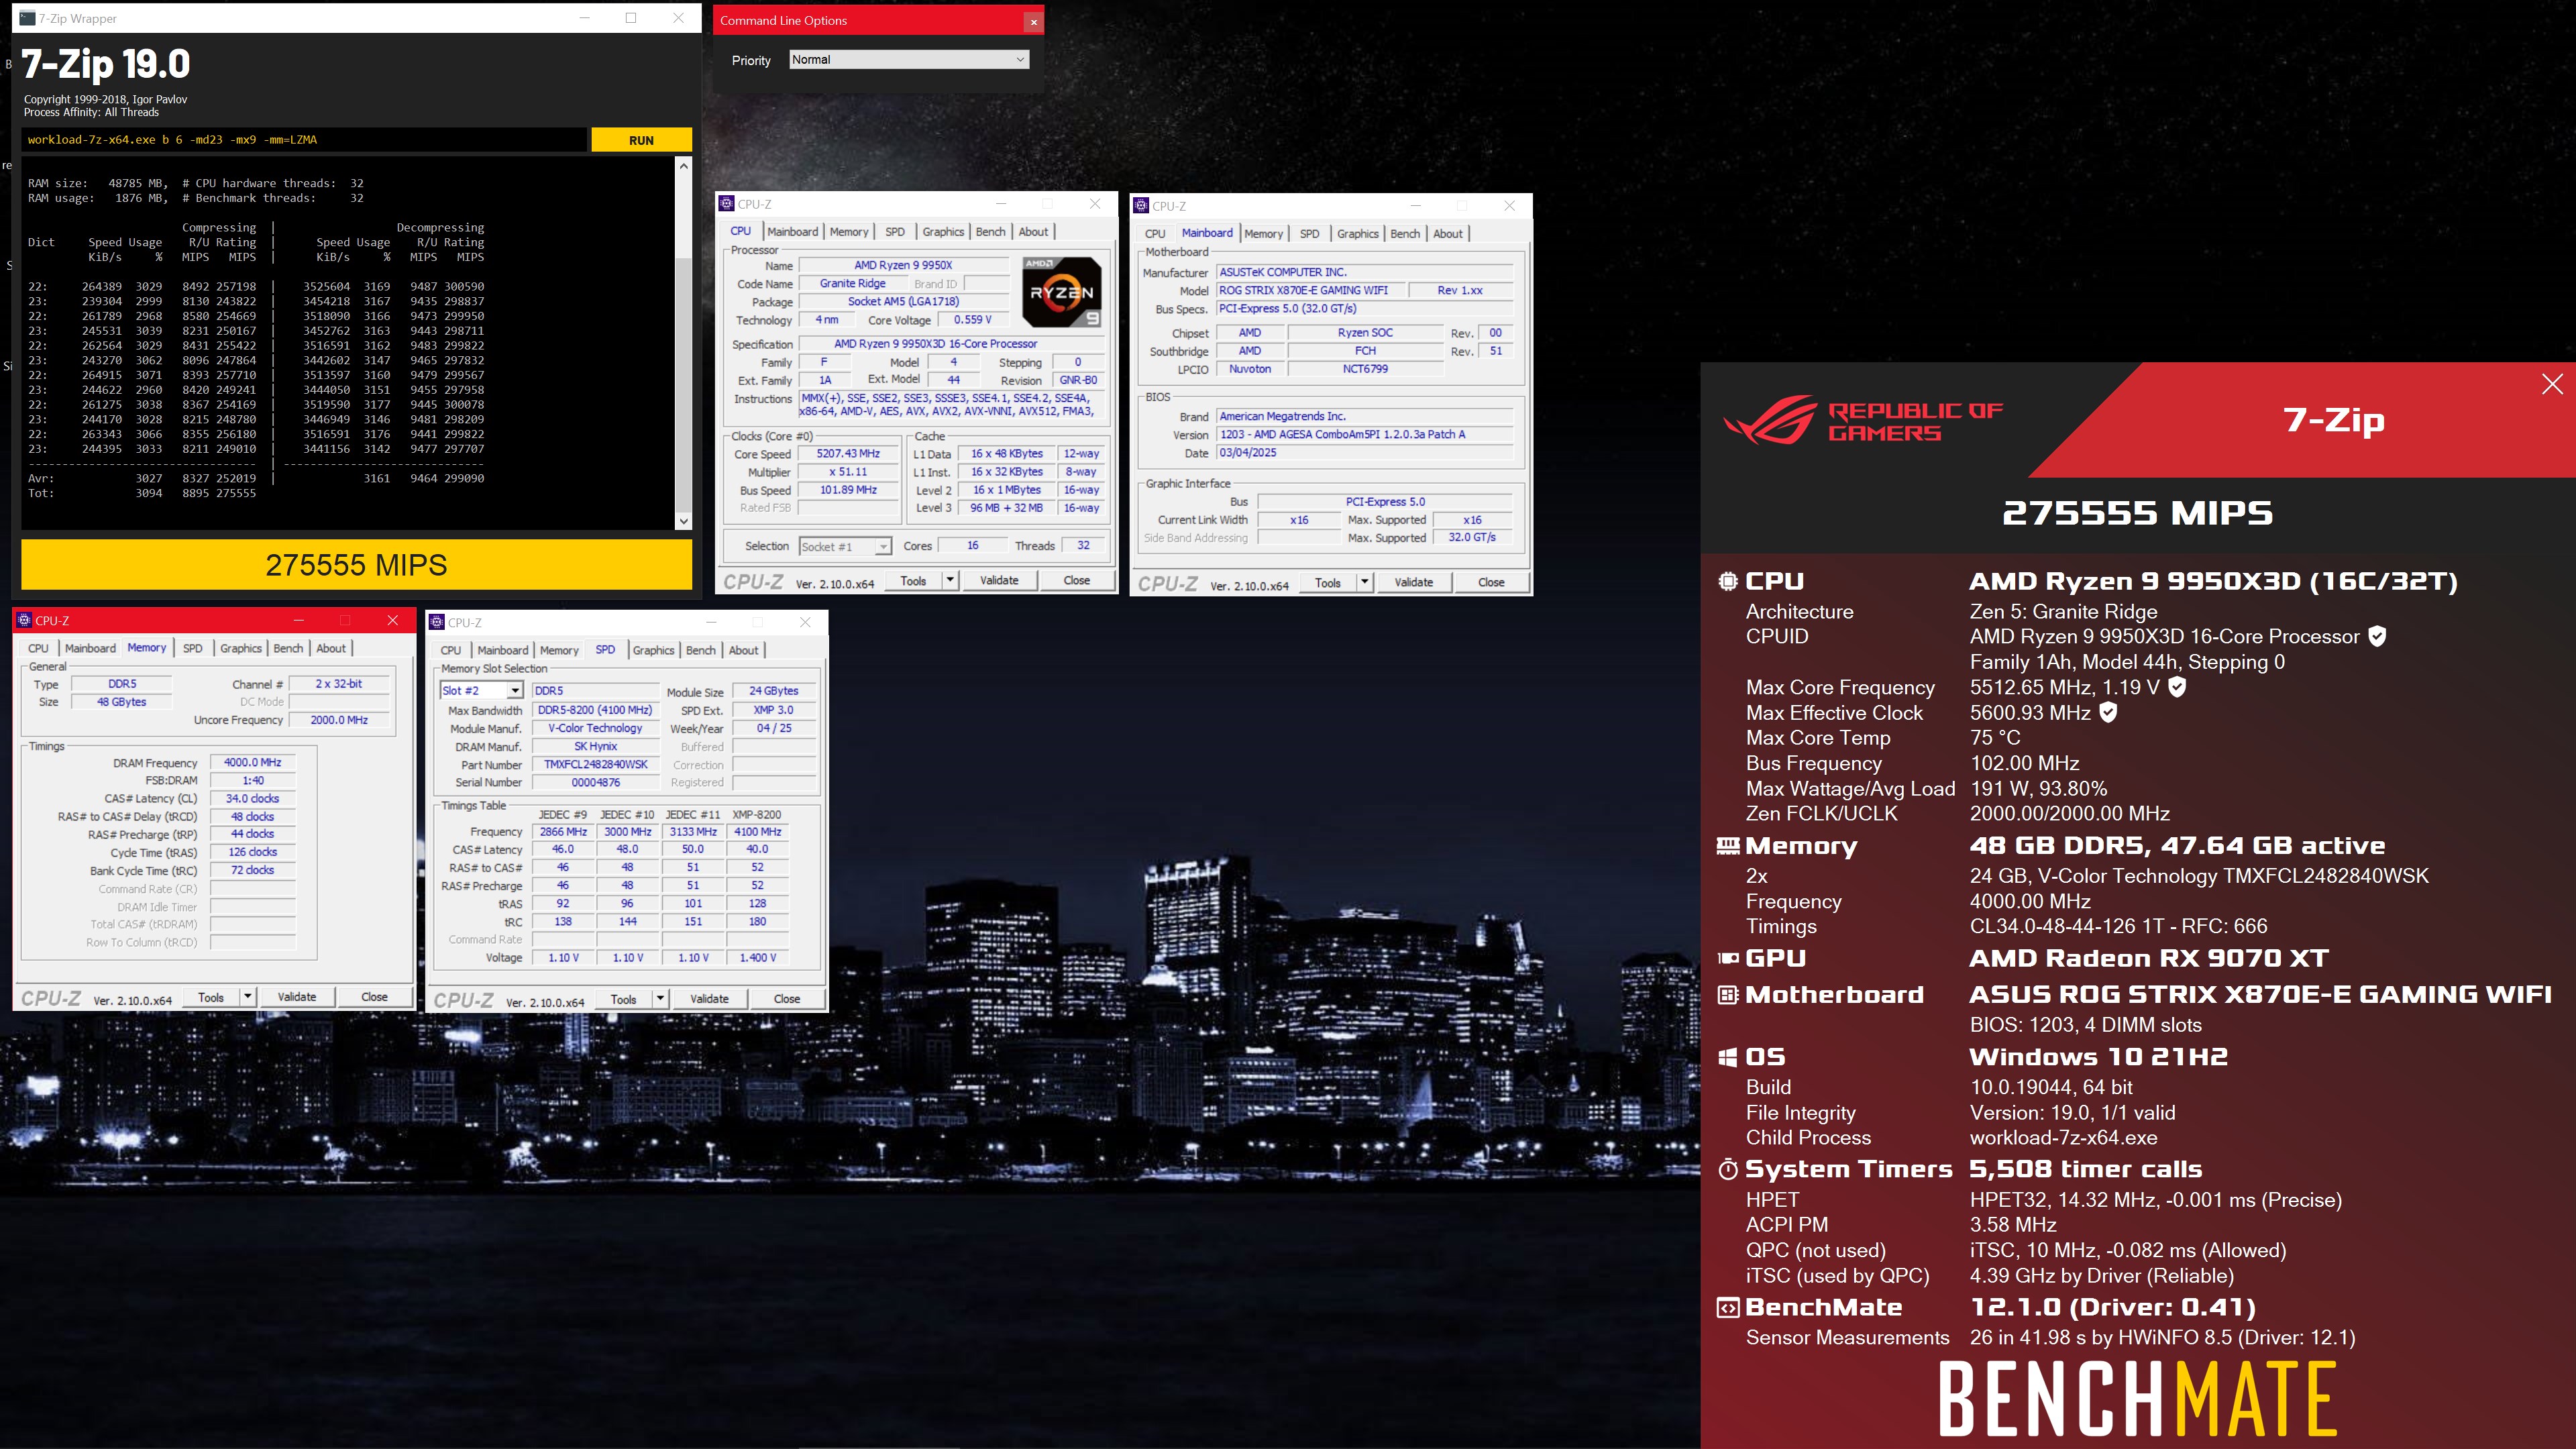2576x1449 pixels.
Task: Open About tab in CPU-Z processor window
Action: point(1033,232)
